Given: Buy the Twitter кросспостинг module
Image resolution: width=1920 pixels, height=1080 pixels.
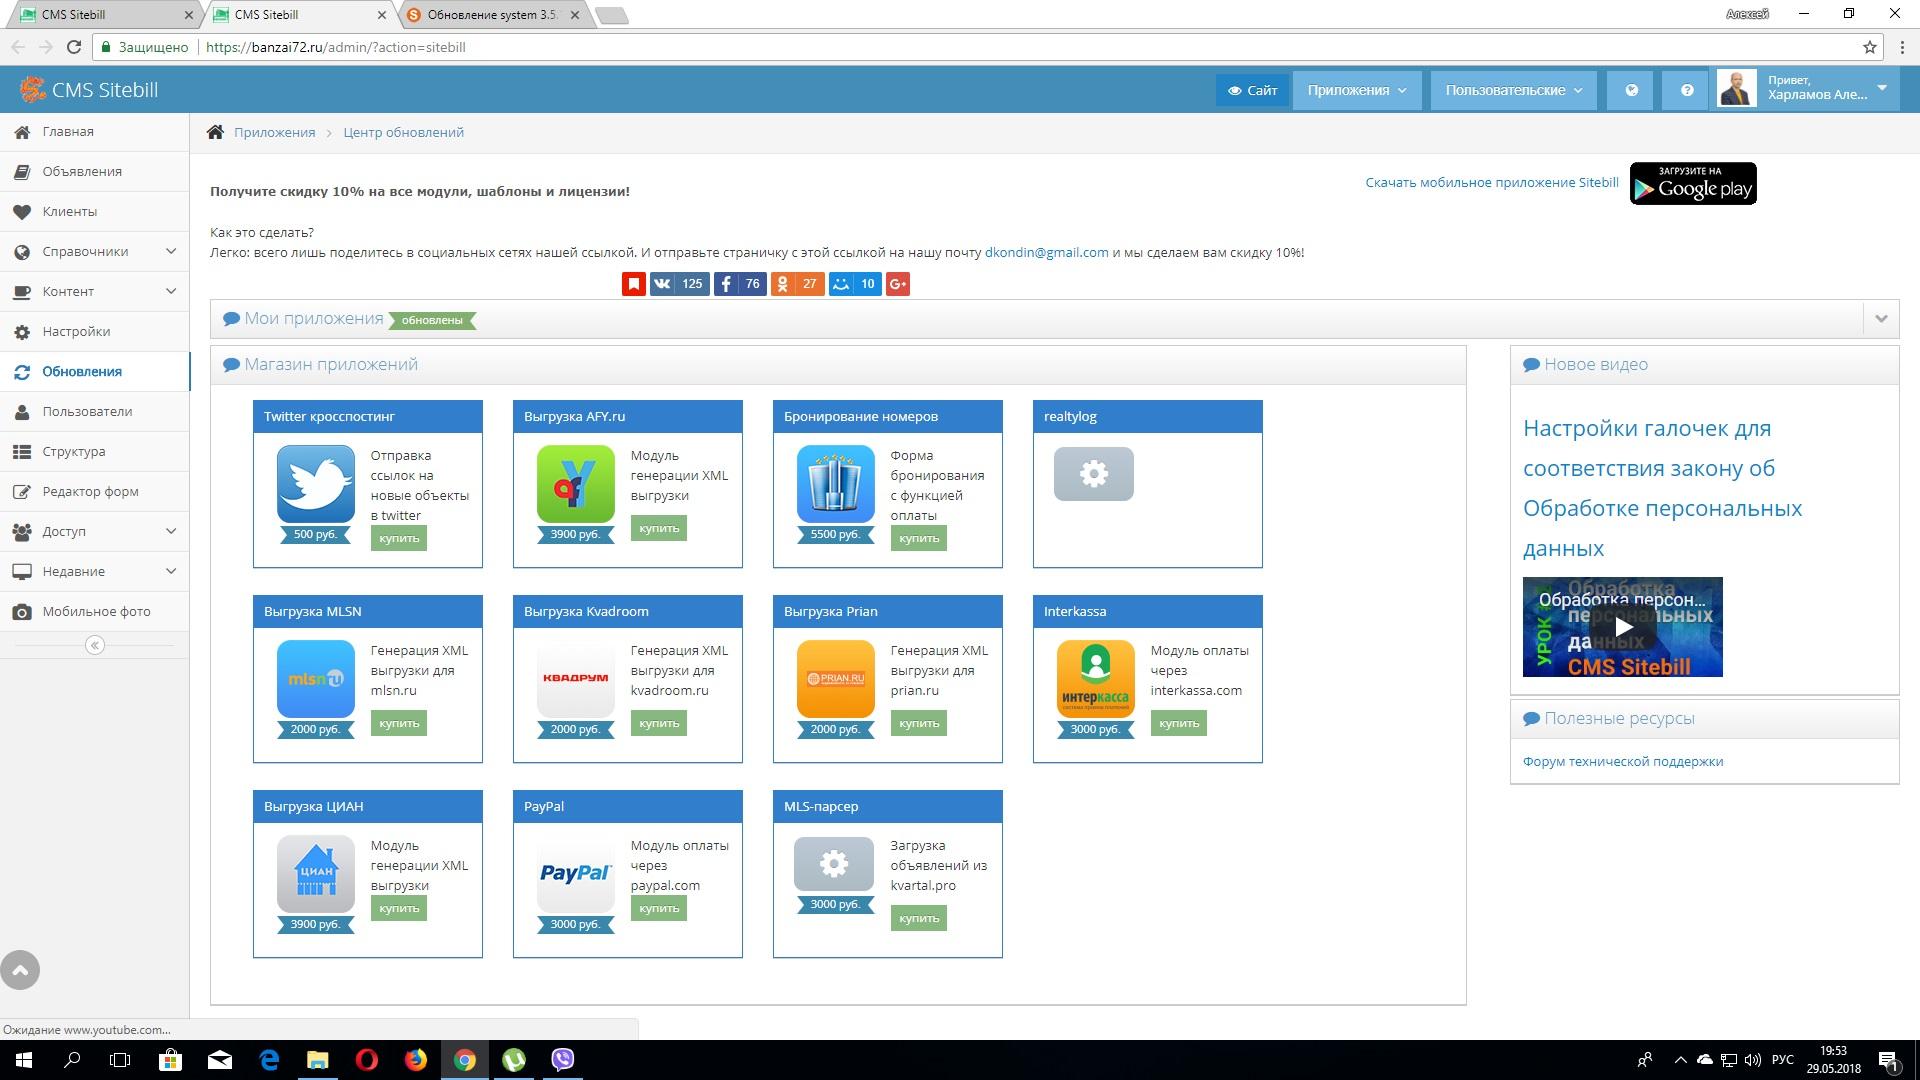Looking at the screenshot, I should (399, 538).
